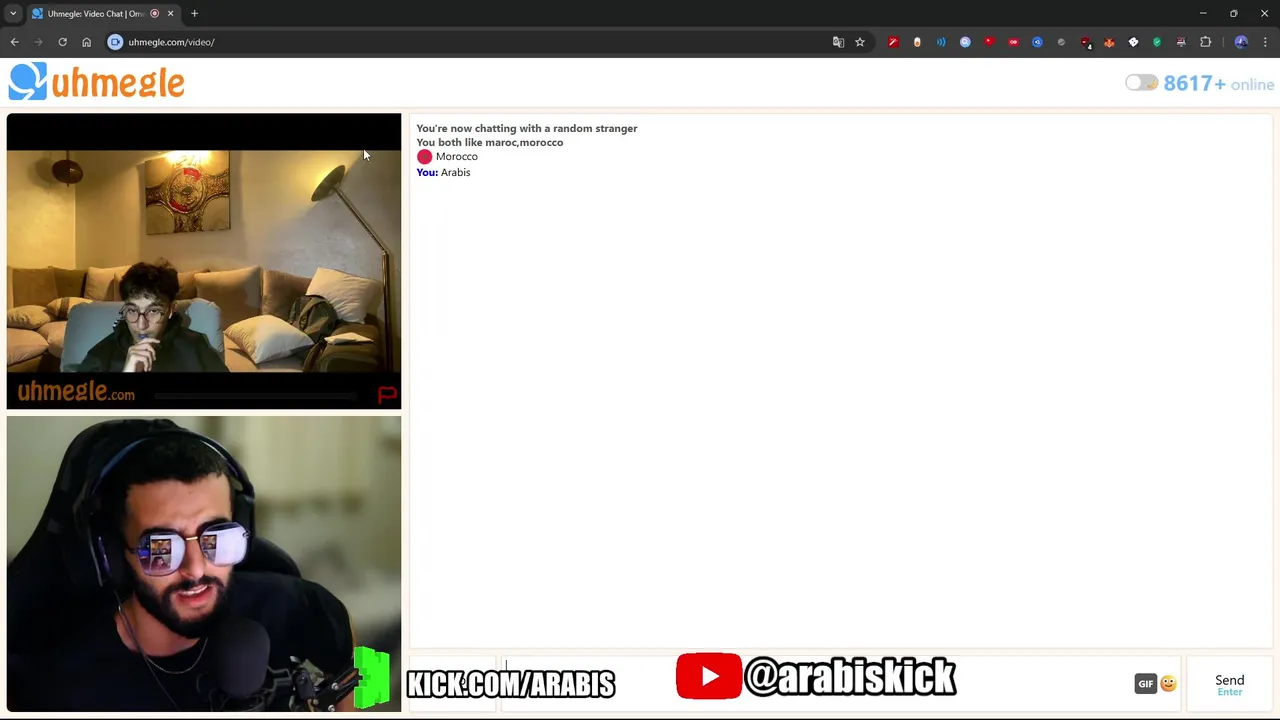Expand the tab search dropdown
1280x720 pixels.
(13, 13)
